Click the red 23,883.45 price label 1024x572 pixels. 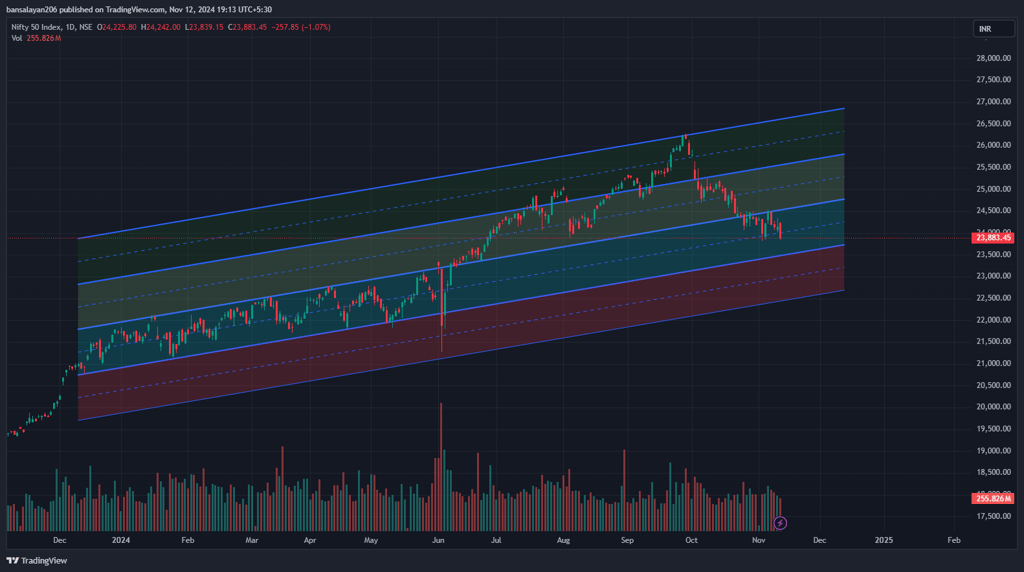[x=992, y=238]
